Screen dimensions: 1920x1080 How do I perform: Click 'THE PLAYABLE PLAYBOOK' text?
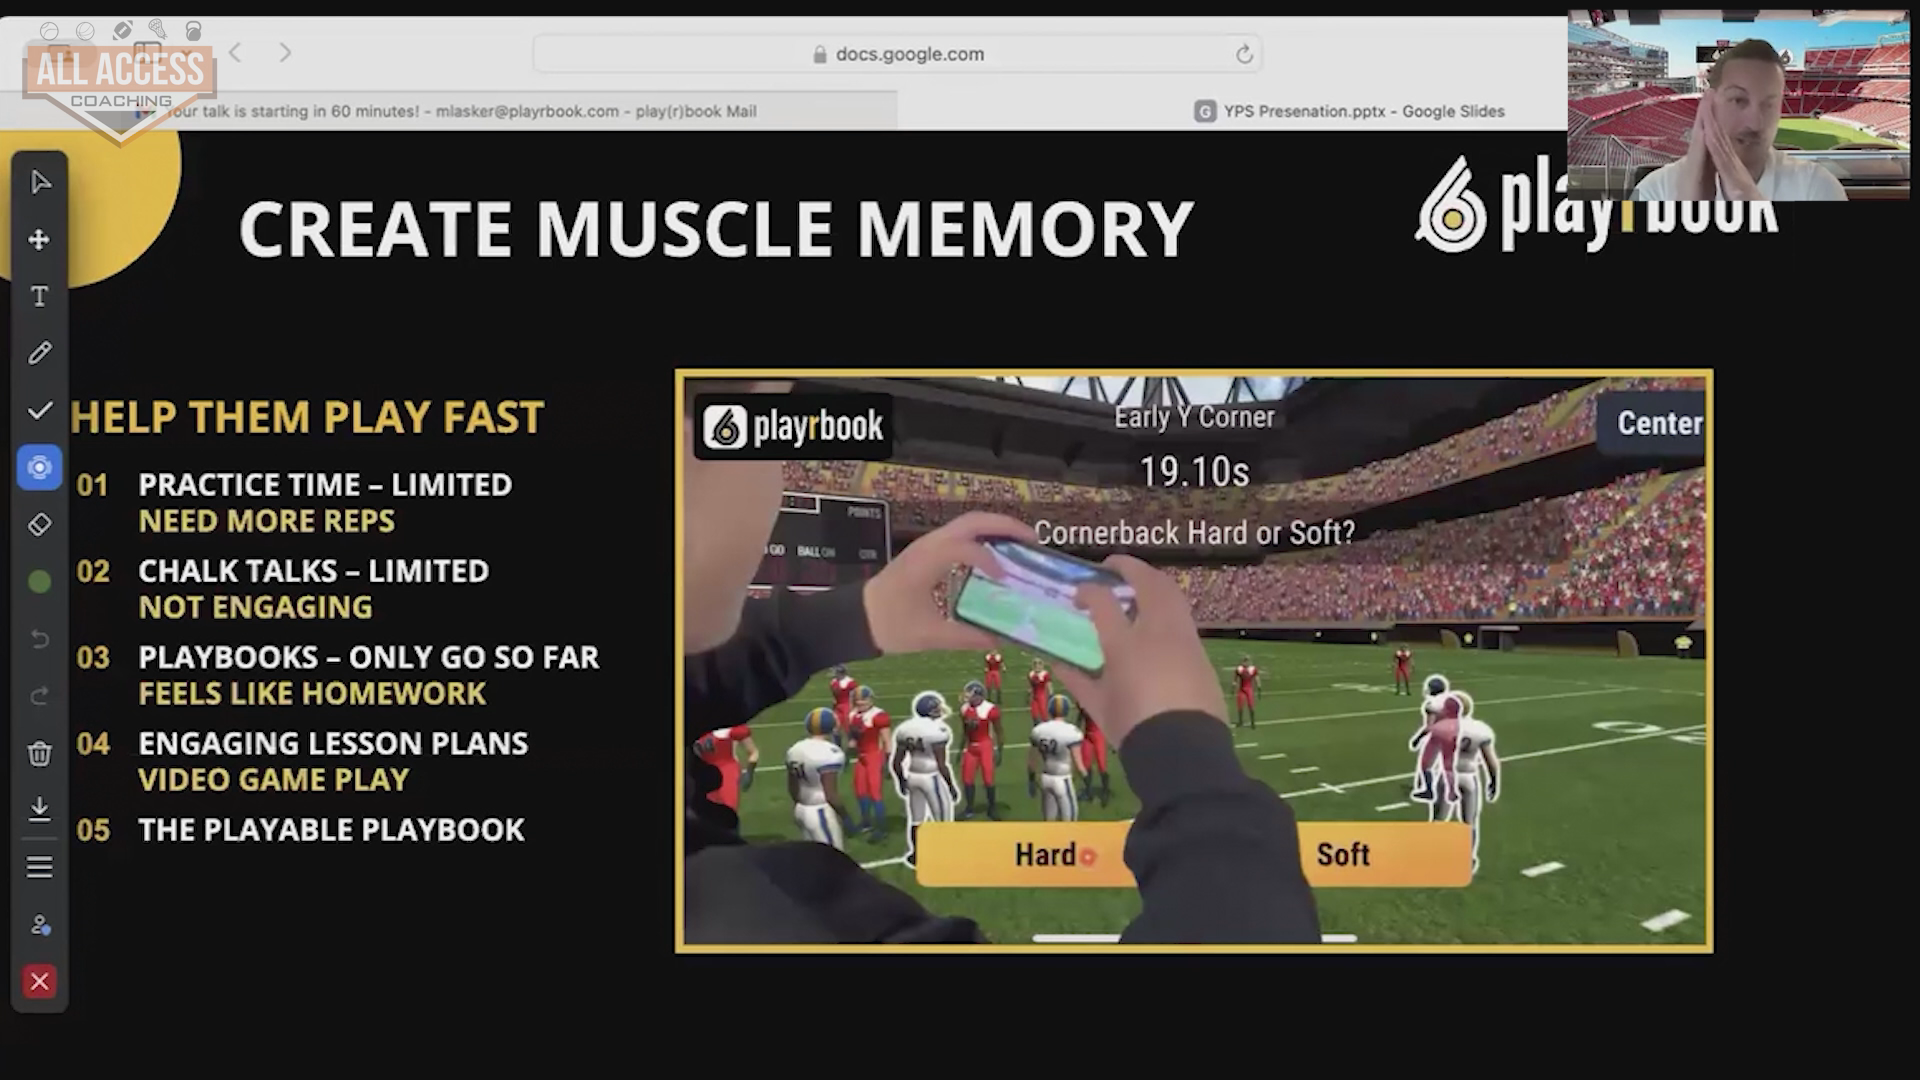tap(331, 830)
